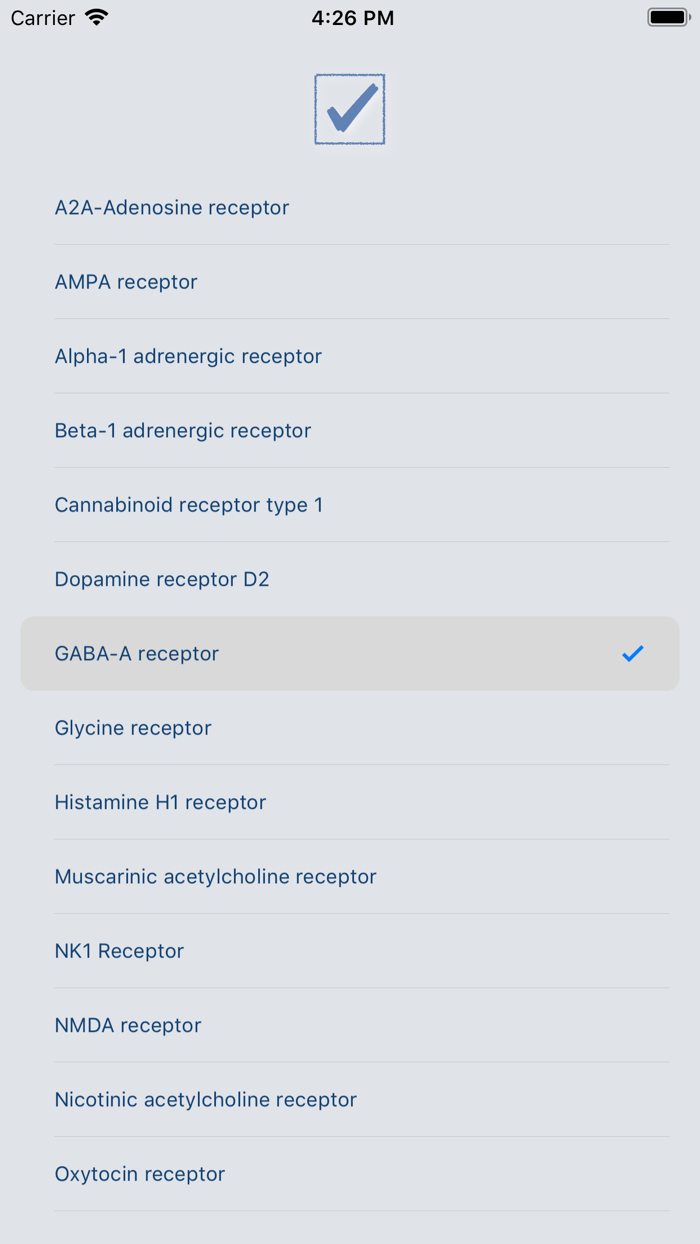Select Beta-1 adrenergic receptor
The image size is (700, 1244).
click(x=182, y=430)
